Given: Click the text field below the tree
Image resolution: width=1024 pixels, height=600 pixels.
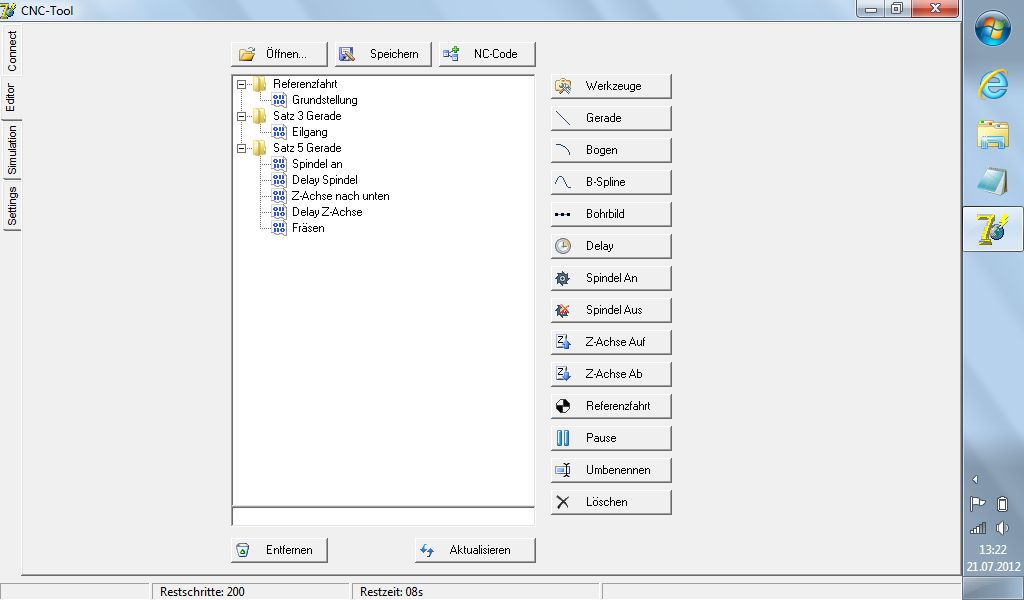Looking at the screenshot, I should [x=382, y=516].
